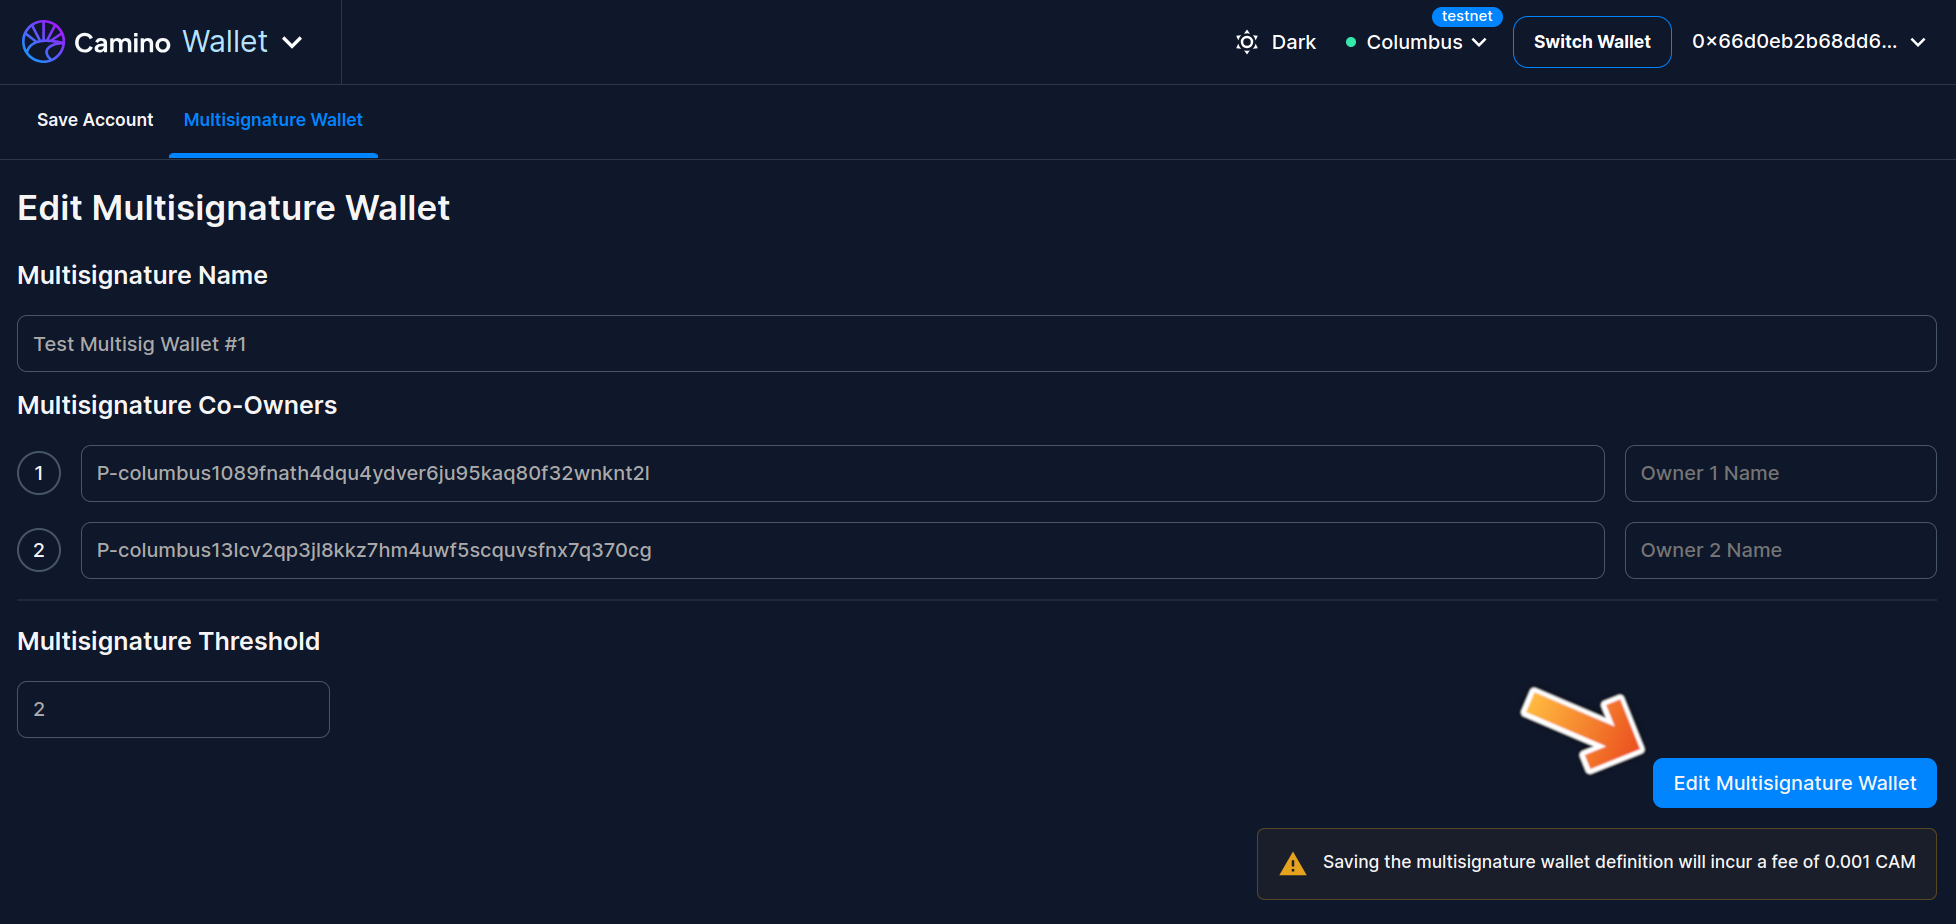Click the yellow warning triangle icon

tap(1292, 863)
